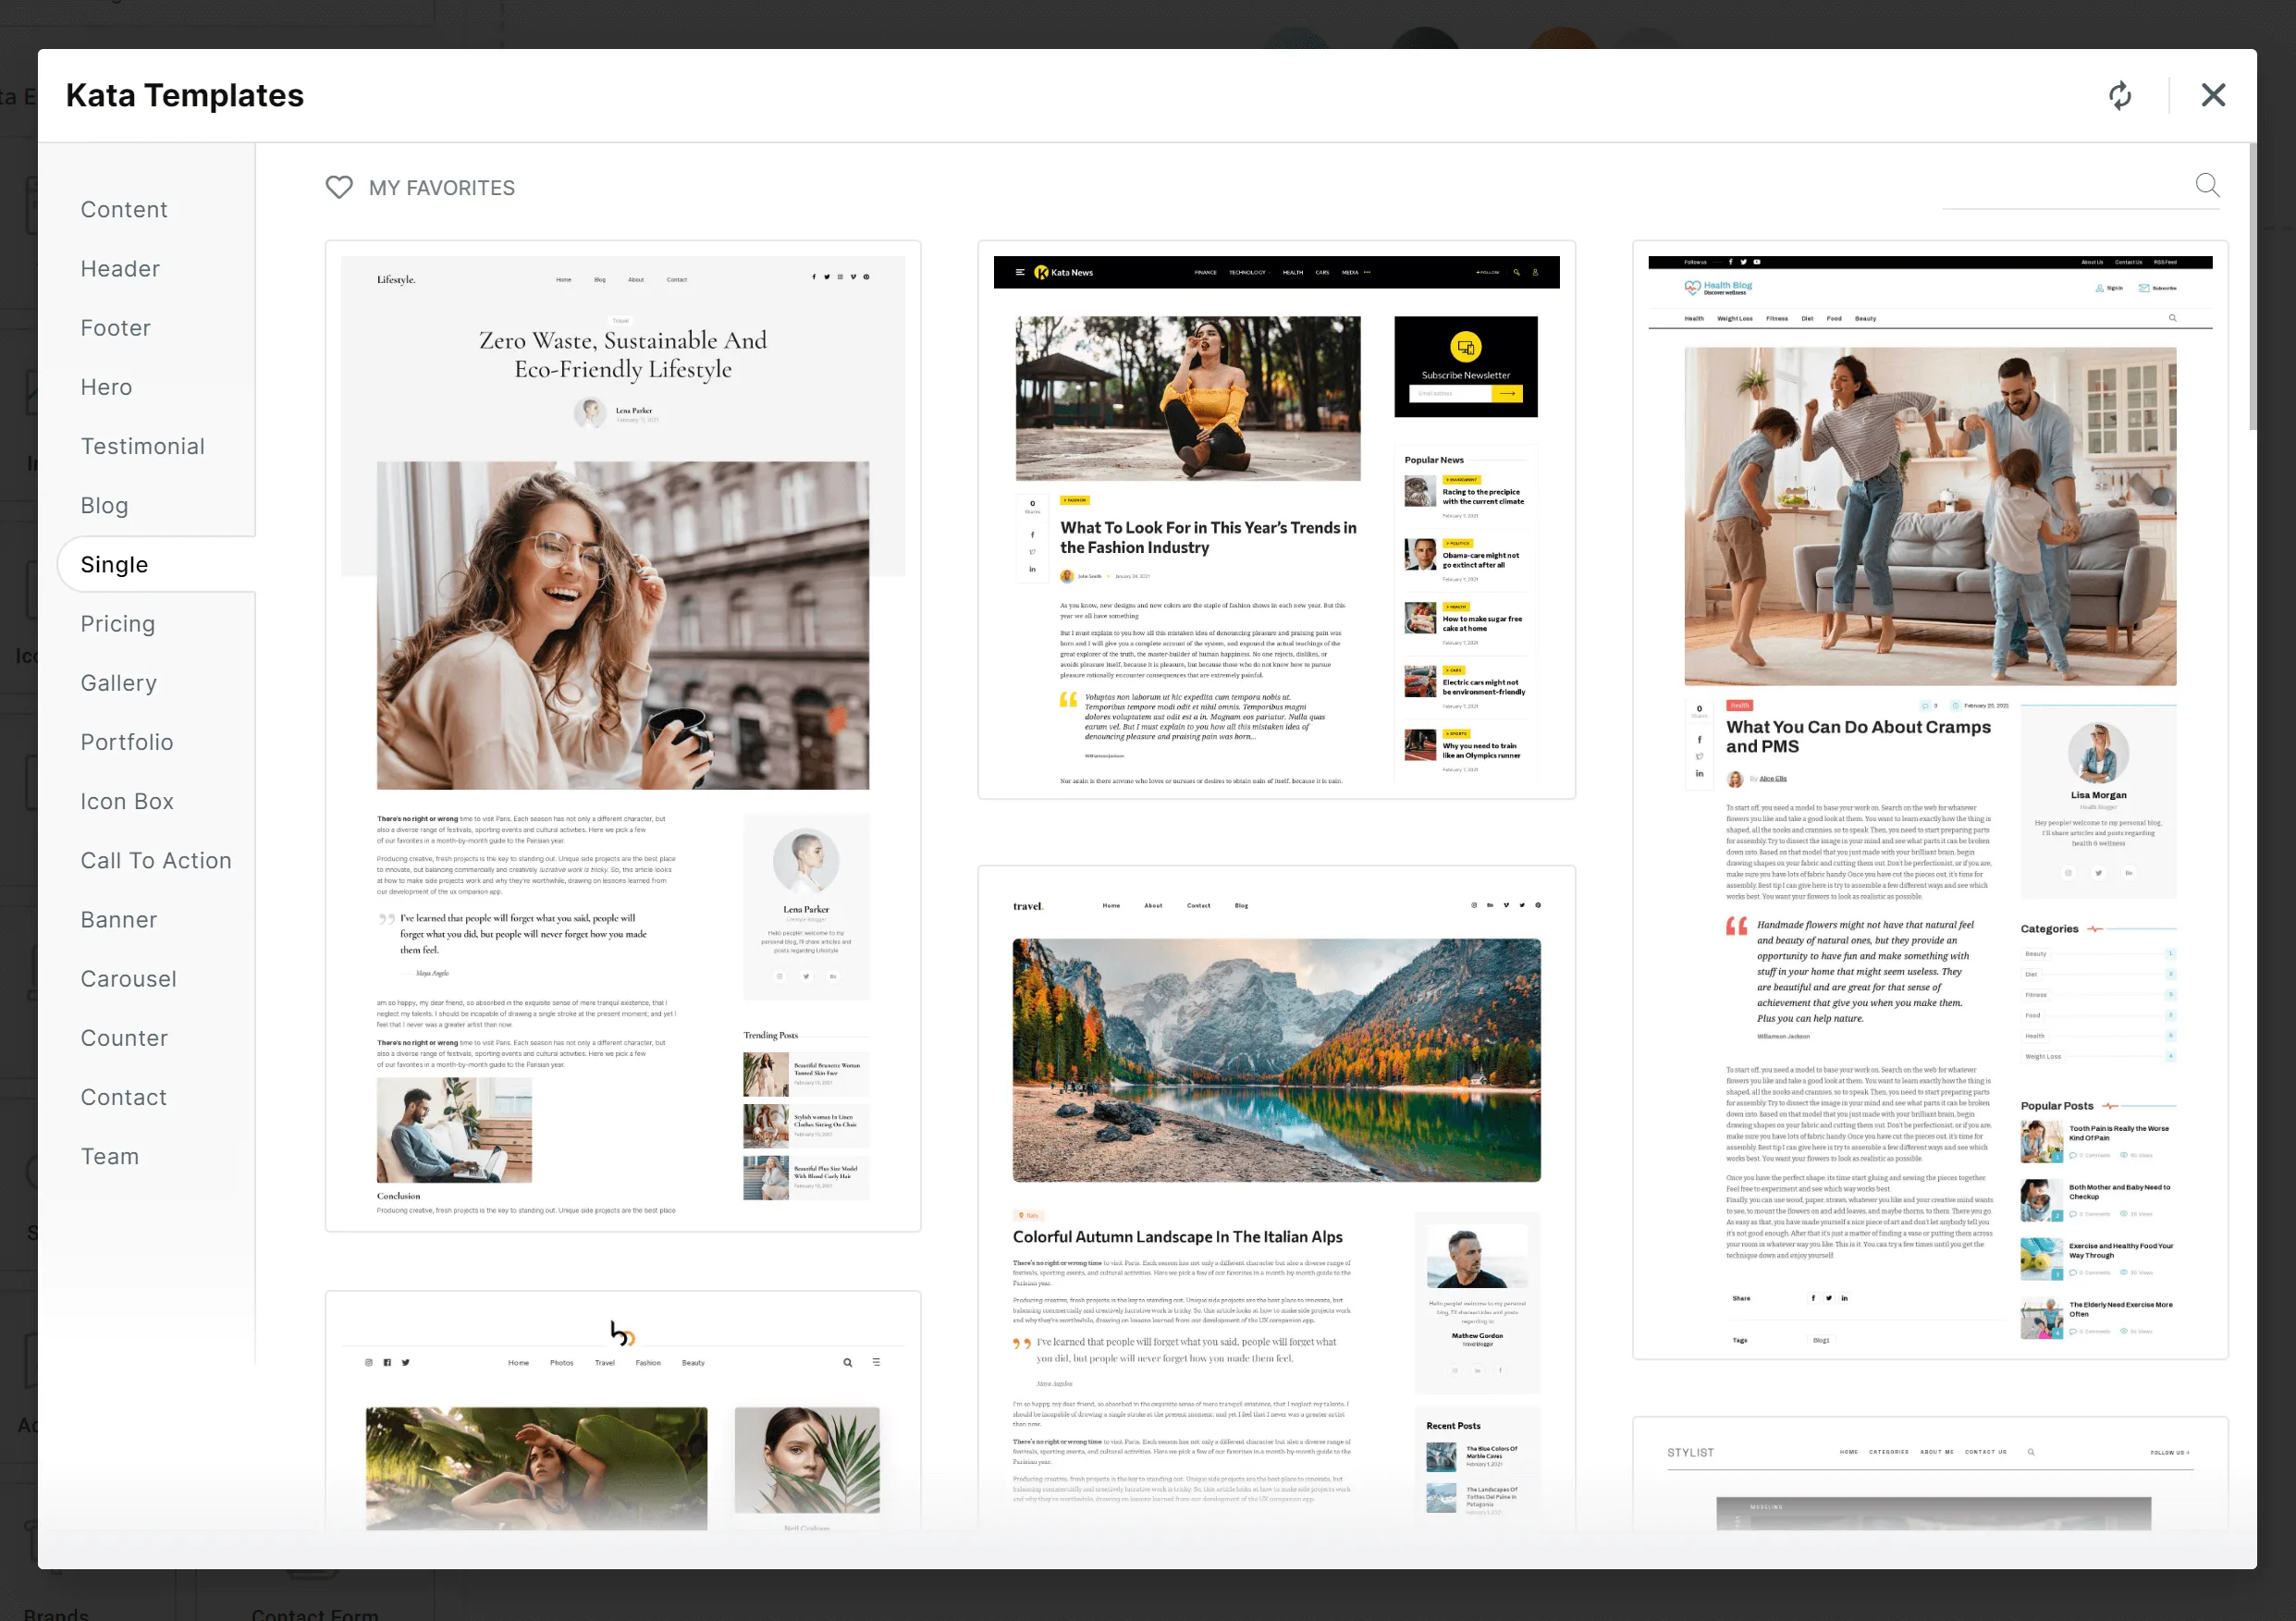Choose the Zero Waste Lifestyle single template
Image resolution: width=2296 pixels, height=1621 pixels.
(x=623, y=736)
